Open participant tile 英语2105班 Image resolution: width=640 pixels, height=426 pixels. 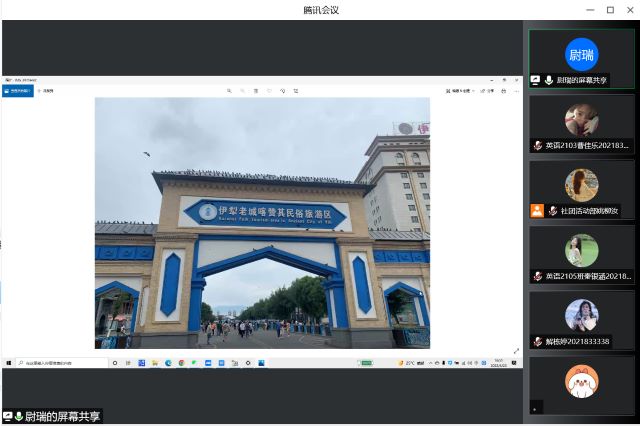[581, 255]
